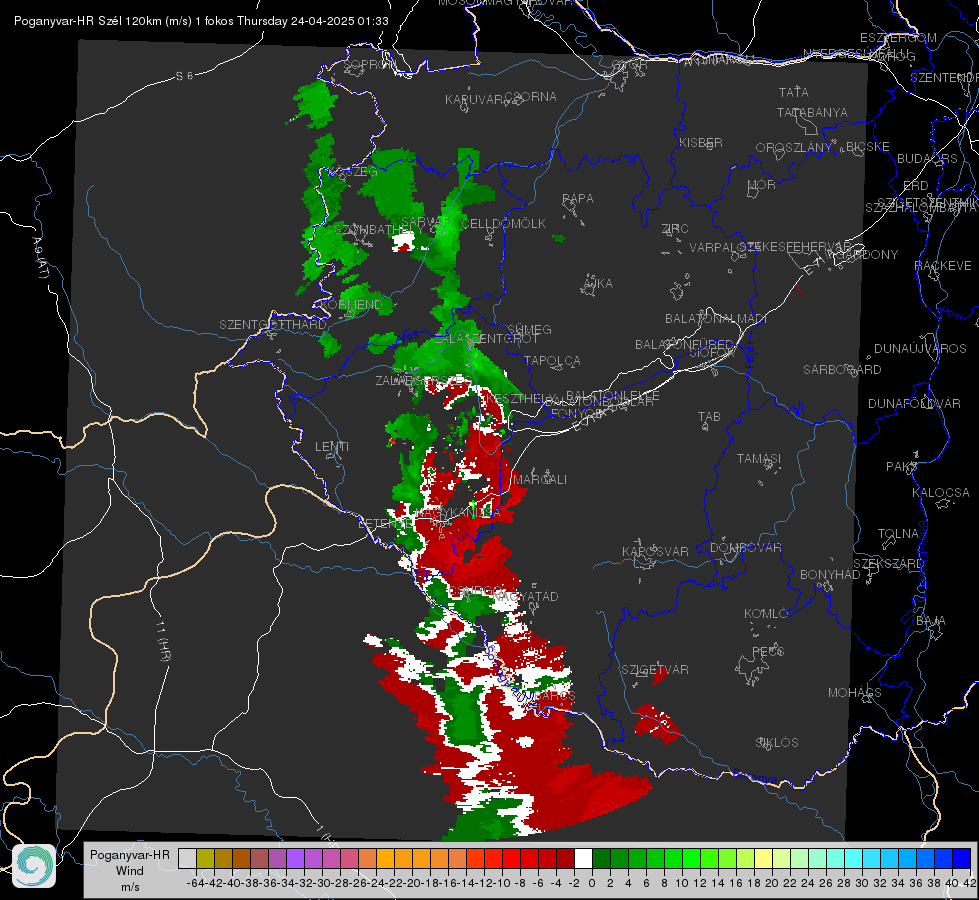Click the BALATONALMADI label
Screen dimensions: 979x900
(716, 319)
